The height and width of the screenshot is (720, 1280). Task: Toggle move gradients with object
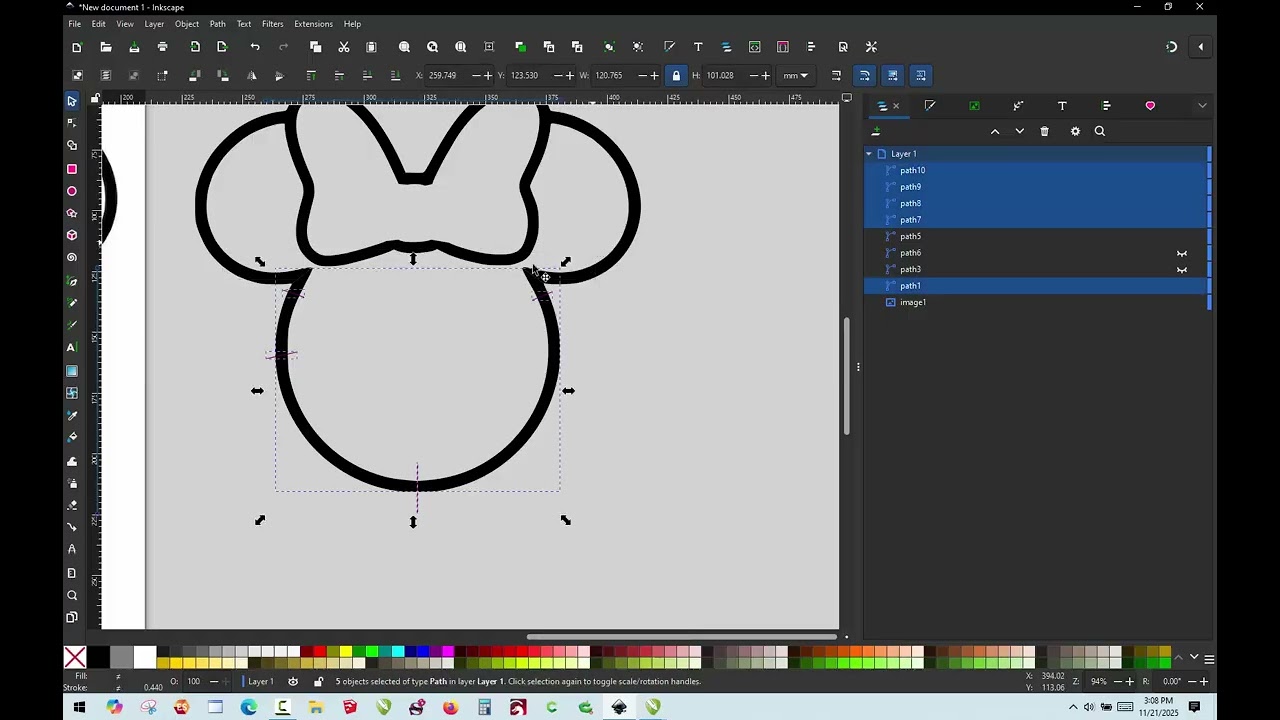coord(893,75)
